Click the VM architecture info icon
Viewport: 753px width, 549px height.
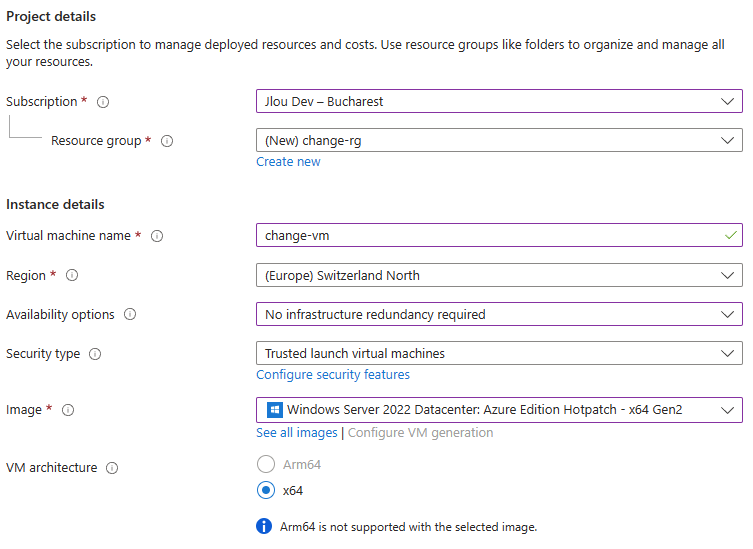[112, 468]
